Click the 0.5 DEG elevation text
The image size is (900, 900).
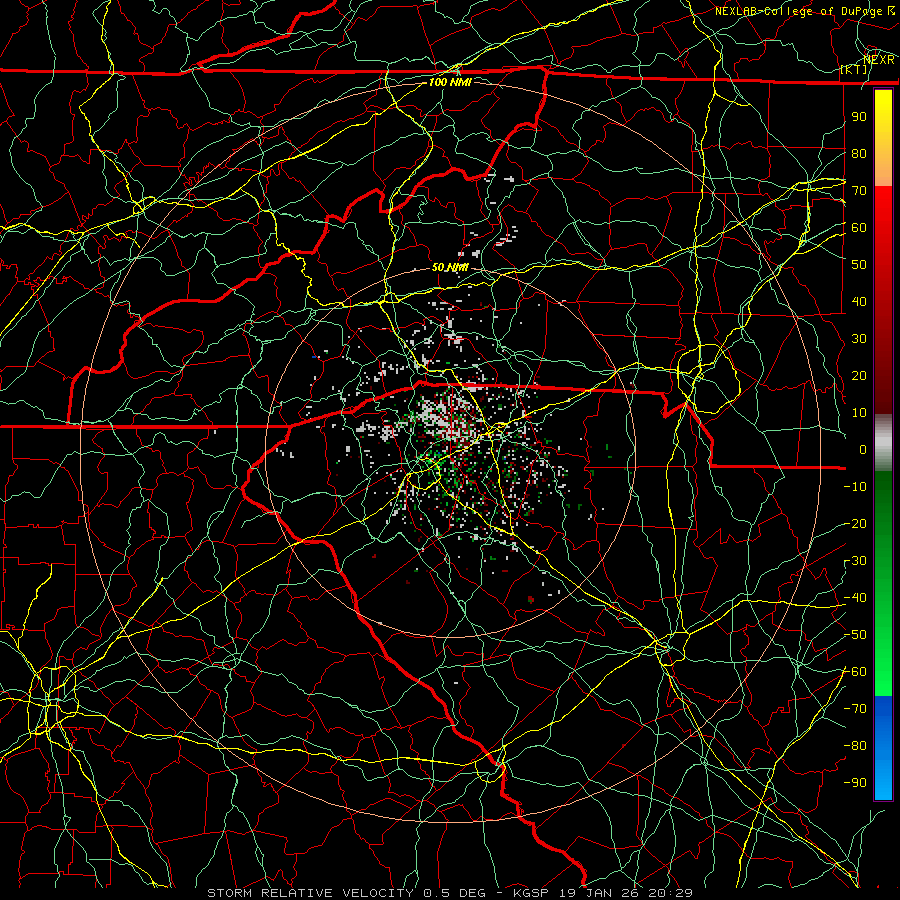[453, 893]
